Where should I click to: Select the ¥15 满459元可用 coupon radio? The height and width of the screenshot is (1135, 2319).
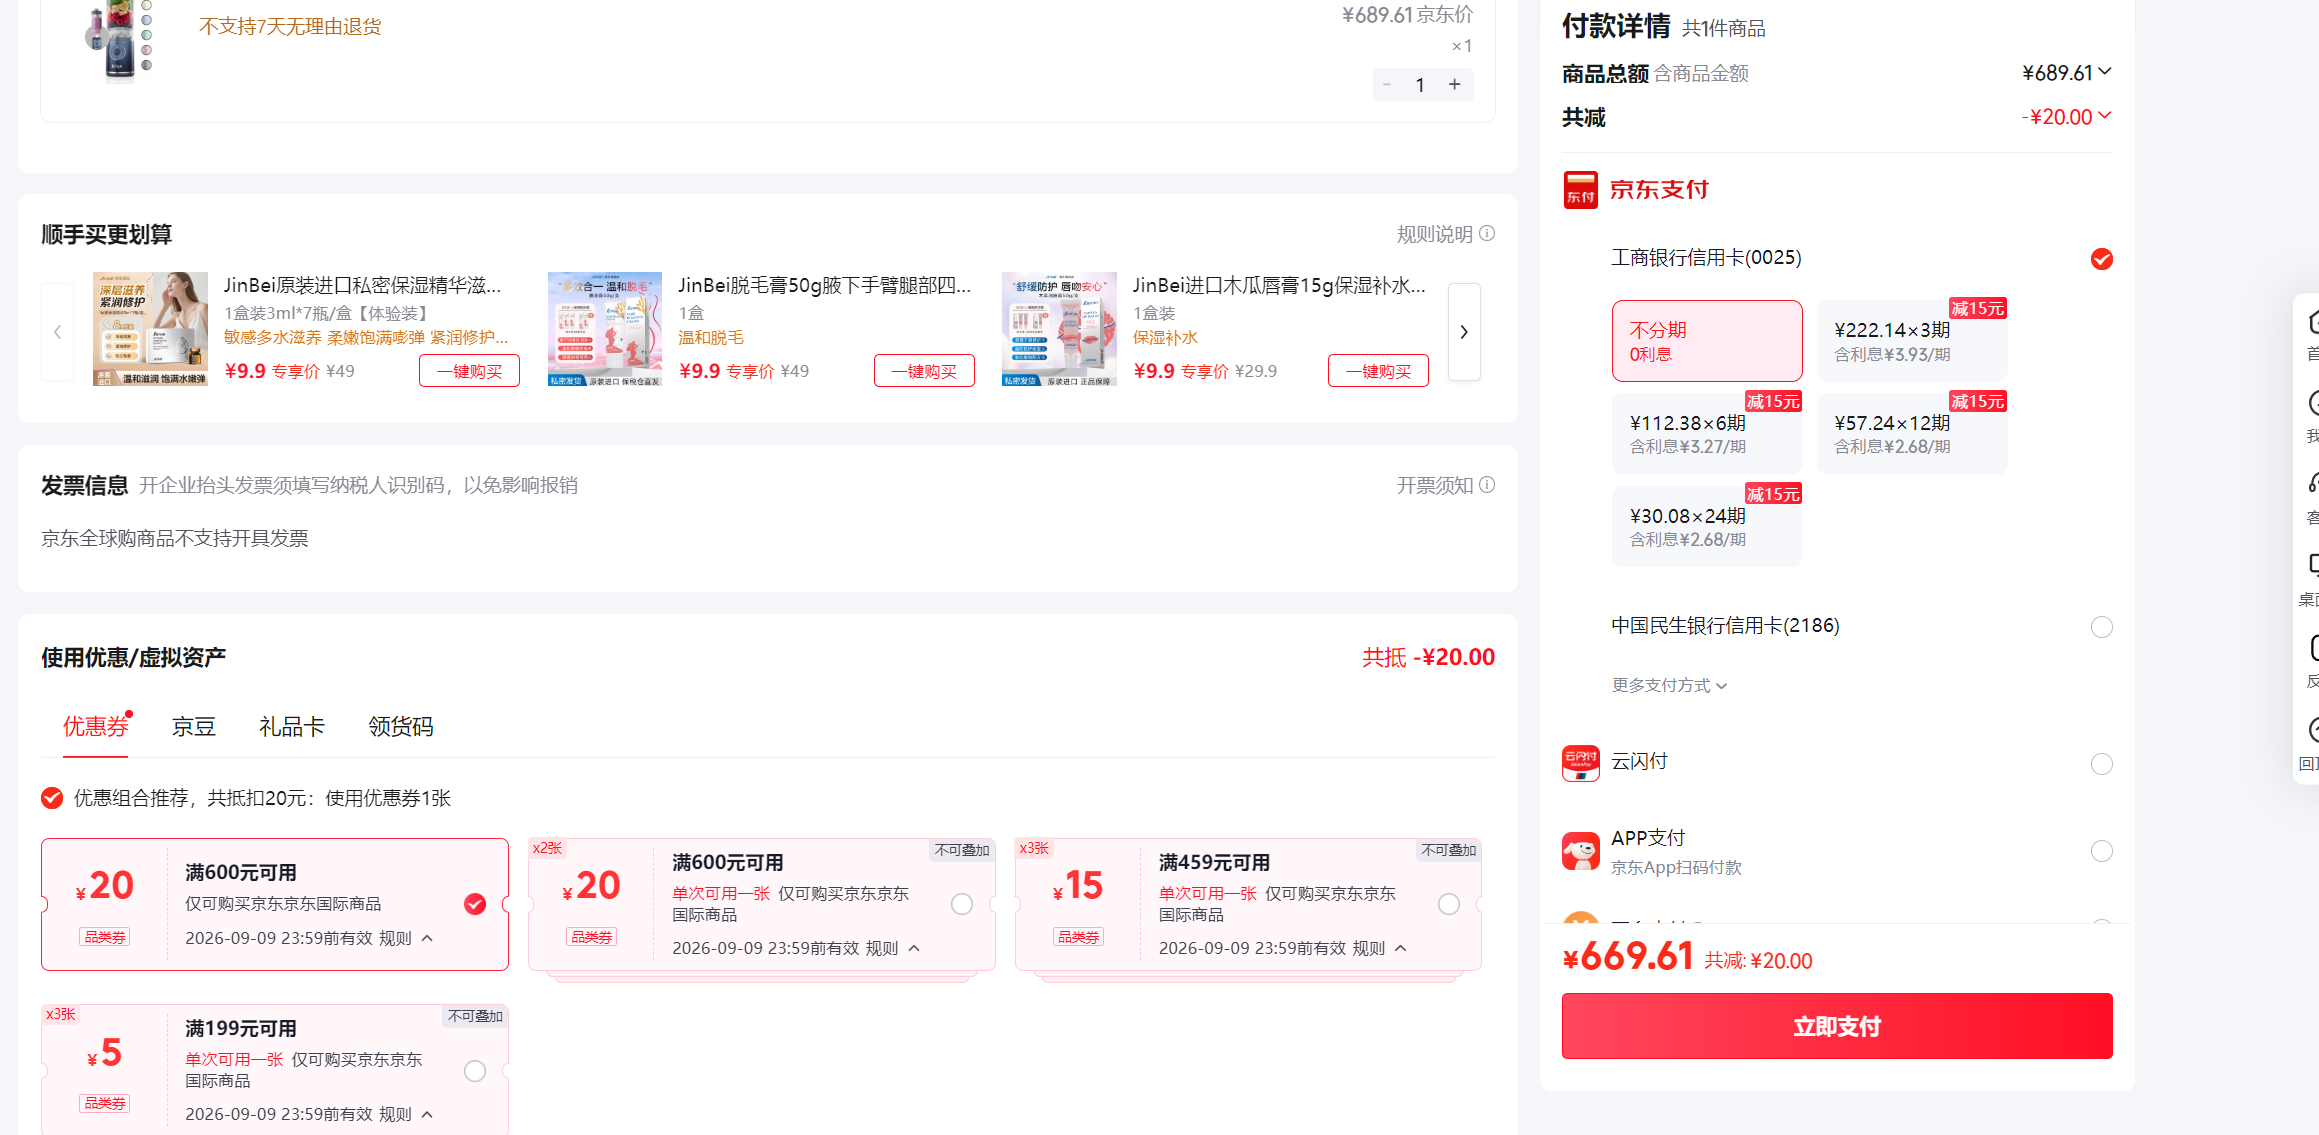point(1448,904)
